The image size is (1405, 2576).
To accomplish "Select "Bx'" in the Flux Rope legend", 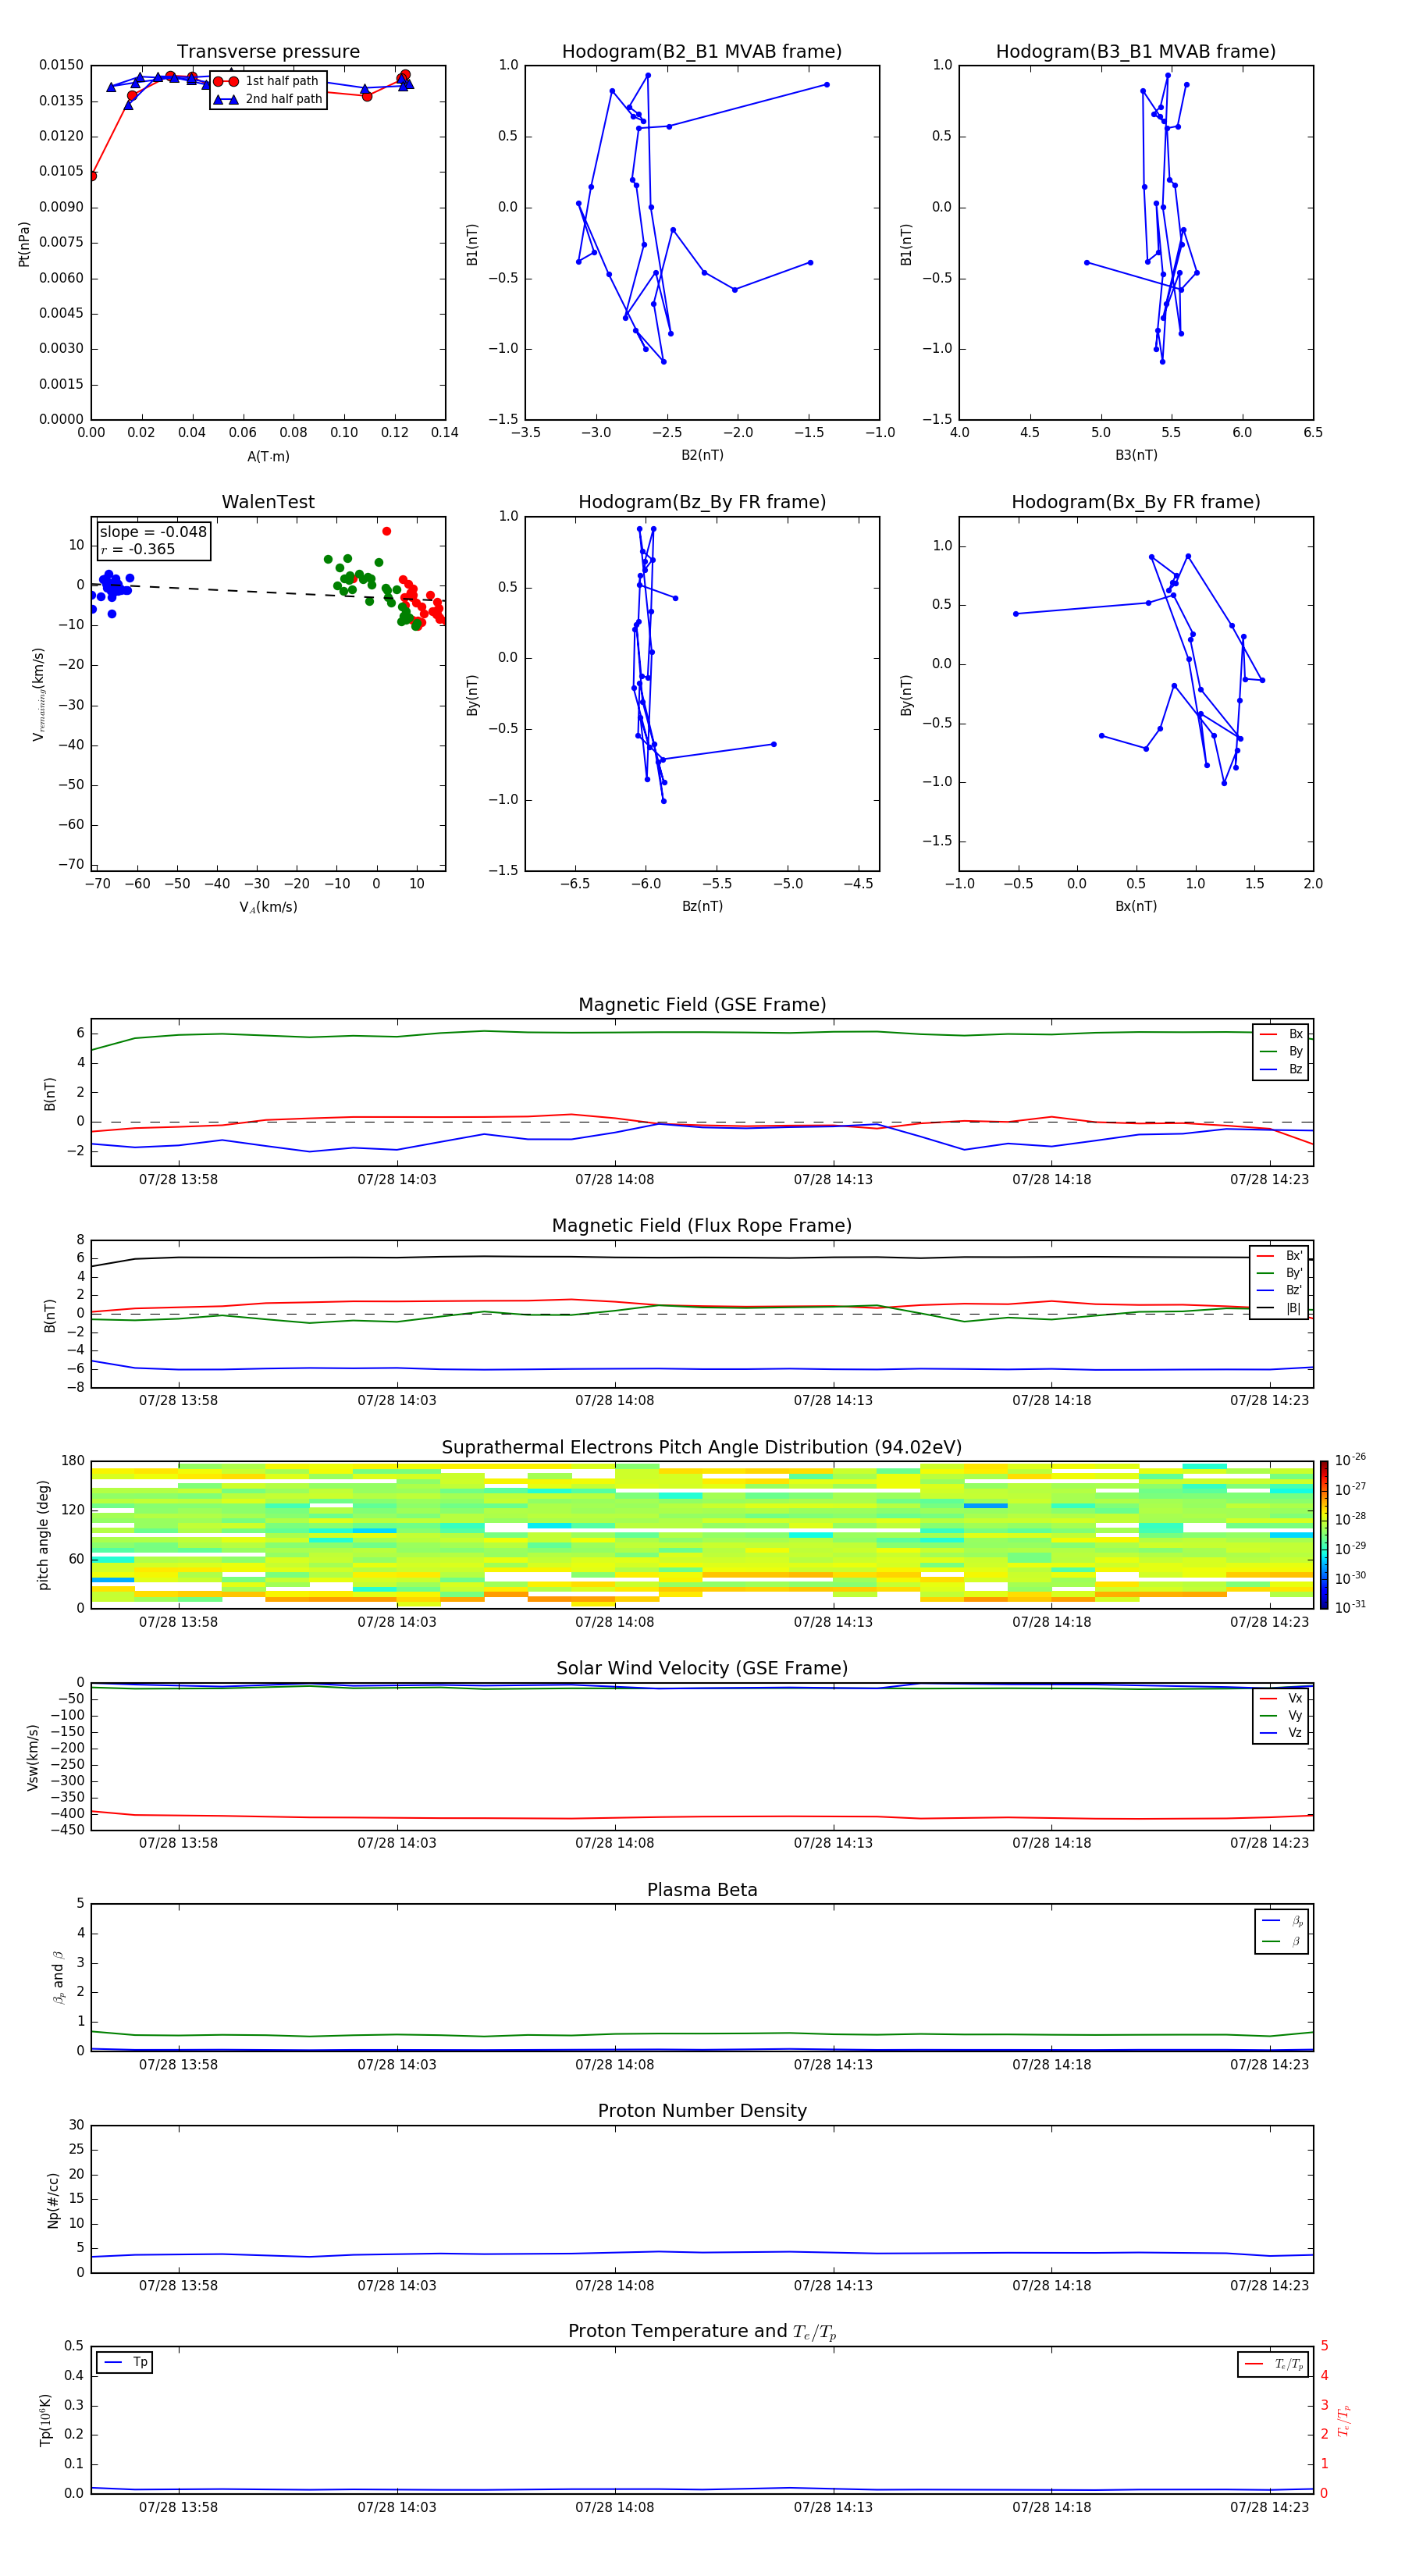I will click(1280, 1256).
